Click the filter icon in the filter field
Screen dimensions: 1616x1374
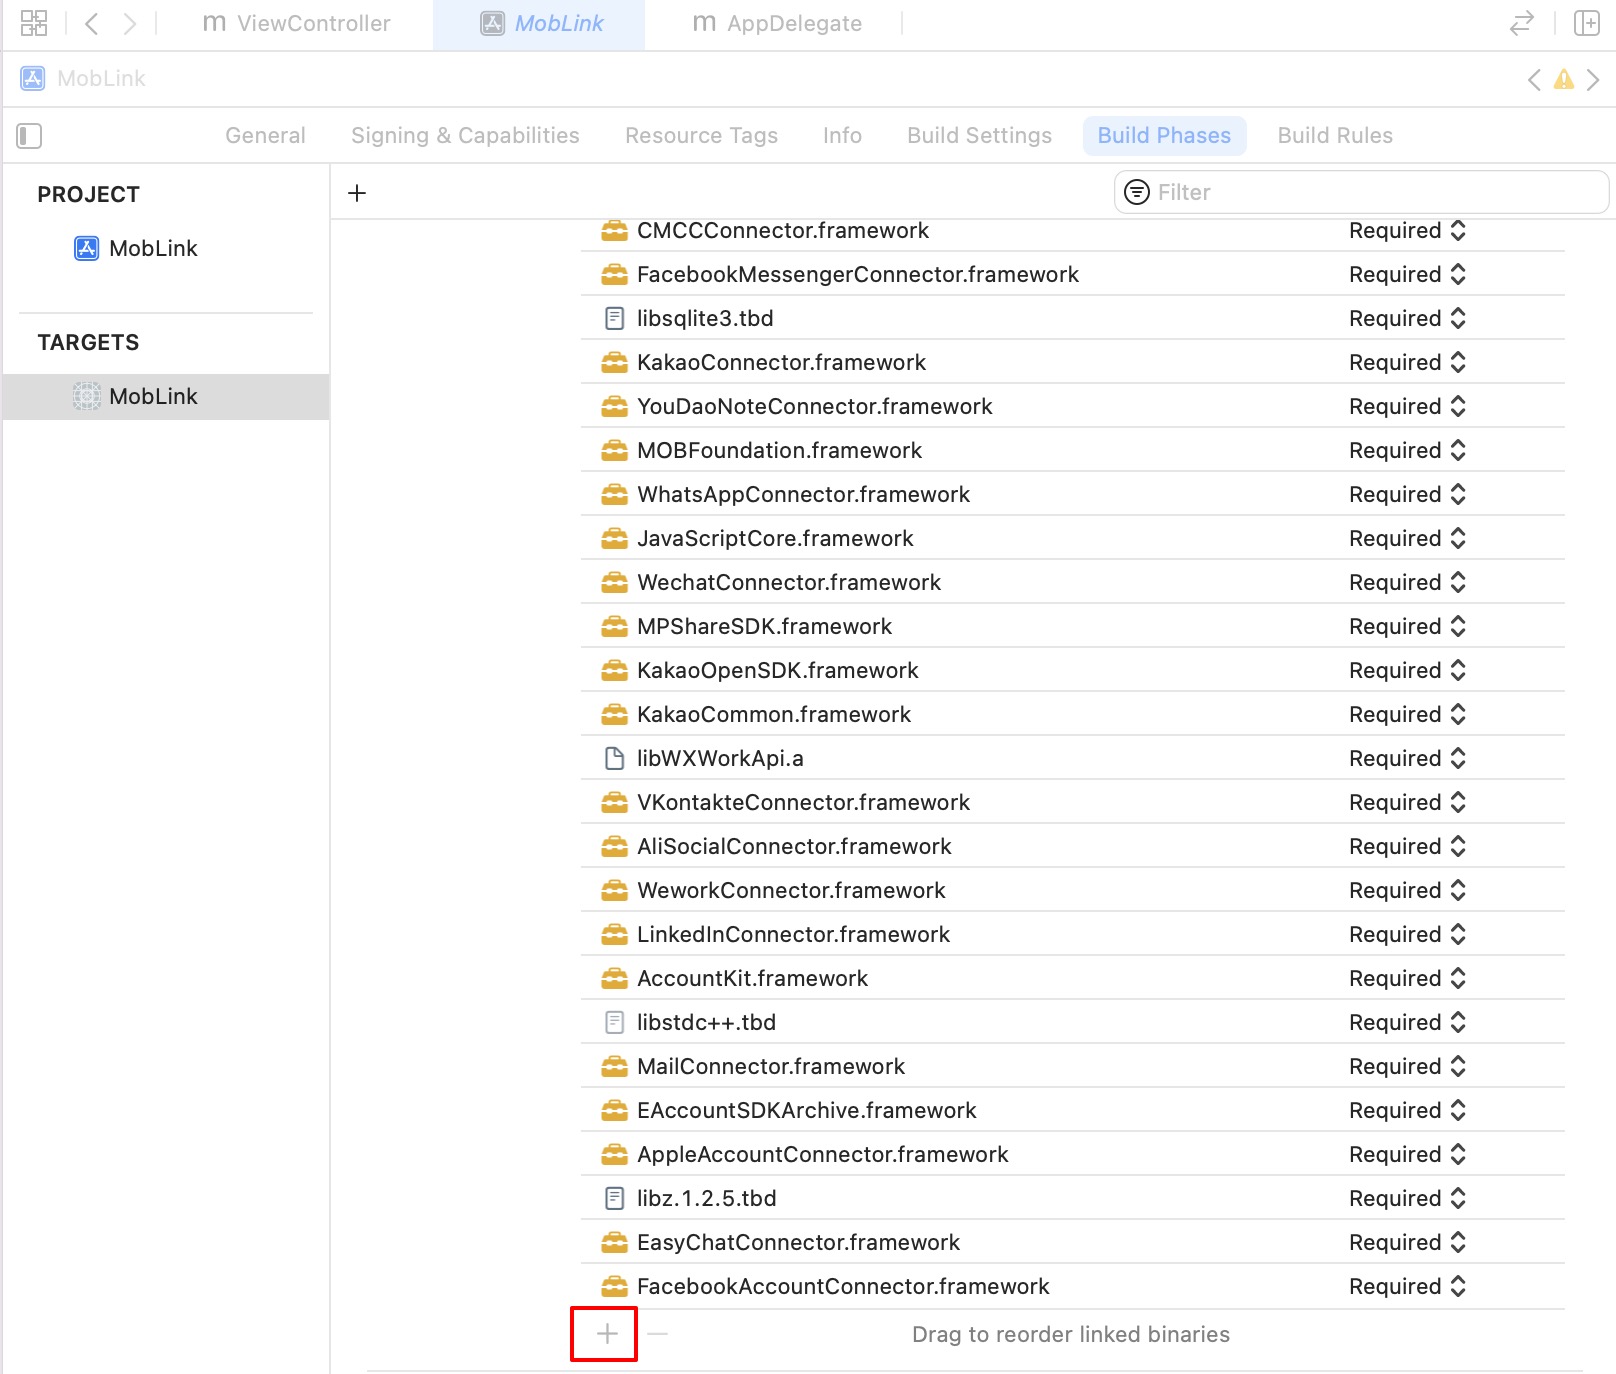coord(1137,192)
